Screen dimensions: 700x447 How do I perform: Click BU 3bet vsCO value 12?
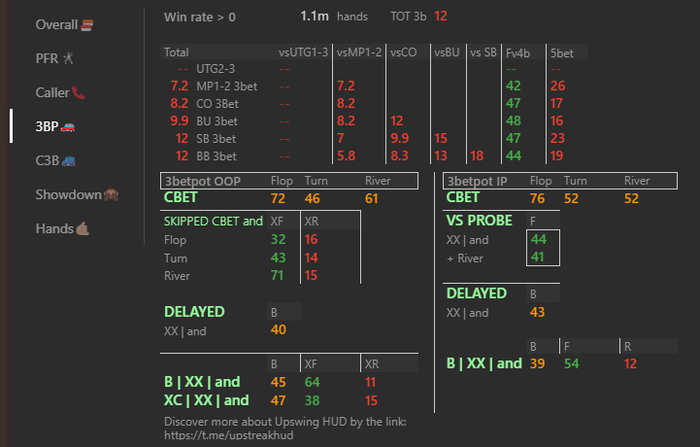click(x=396, y=121)
